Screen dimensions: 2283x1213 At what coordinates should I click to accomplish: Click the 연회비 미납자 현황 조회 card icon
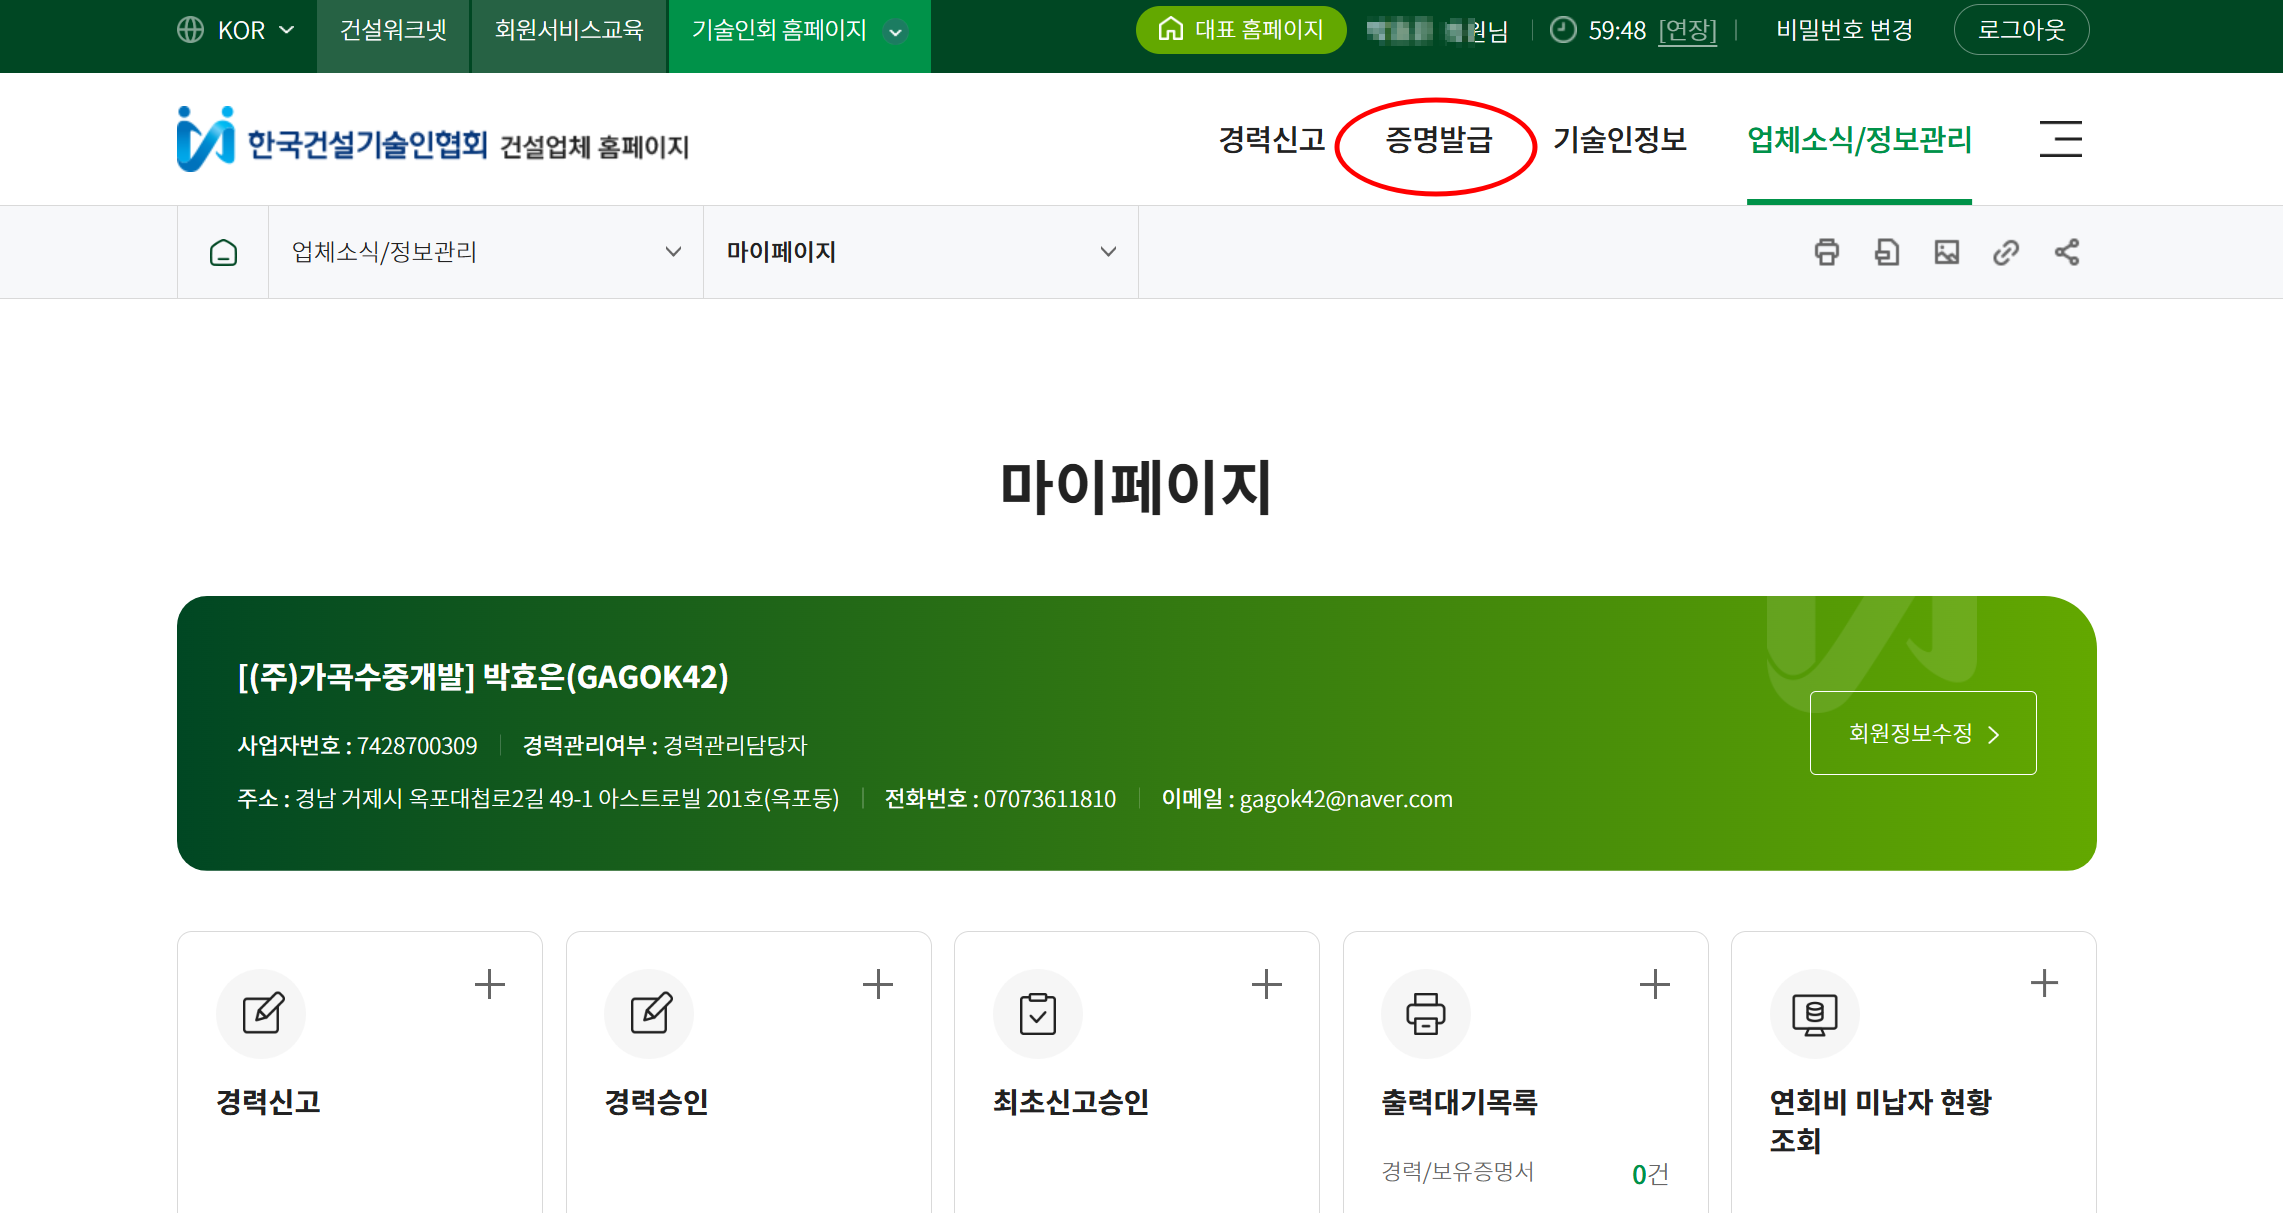click(x=1814, y=1013)
